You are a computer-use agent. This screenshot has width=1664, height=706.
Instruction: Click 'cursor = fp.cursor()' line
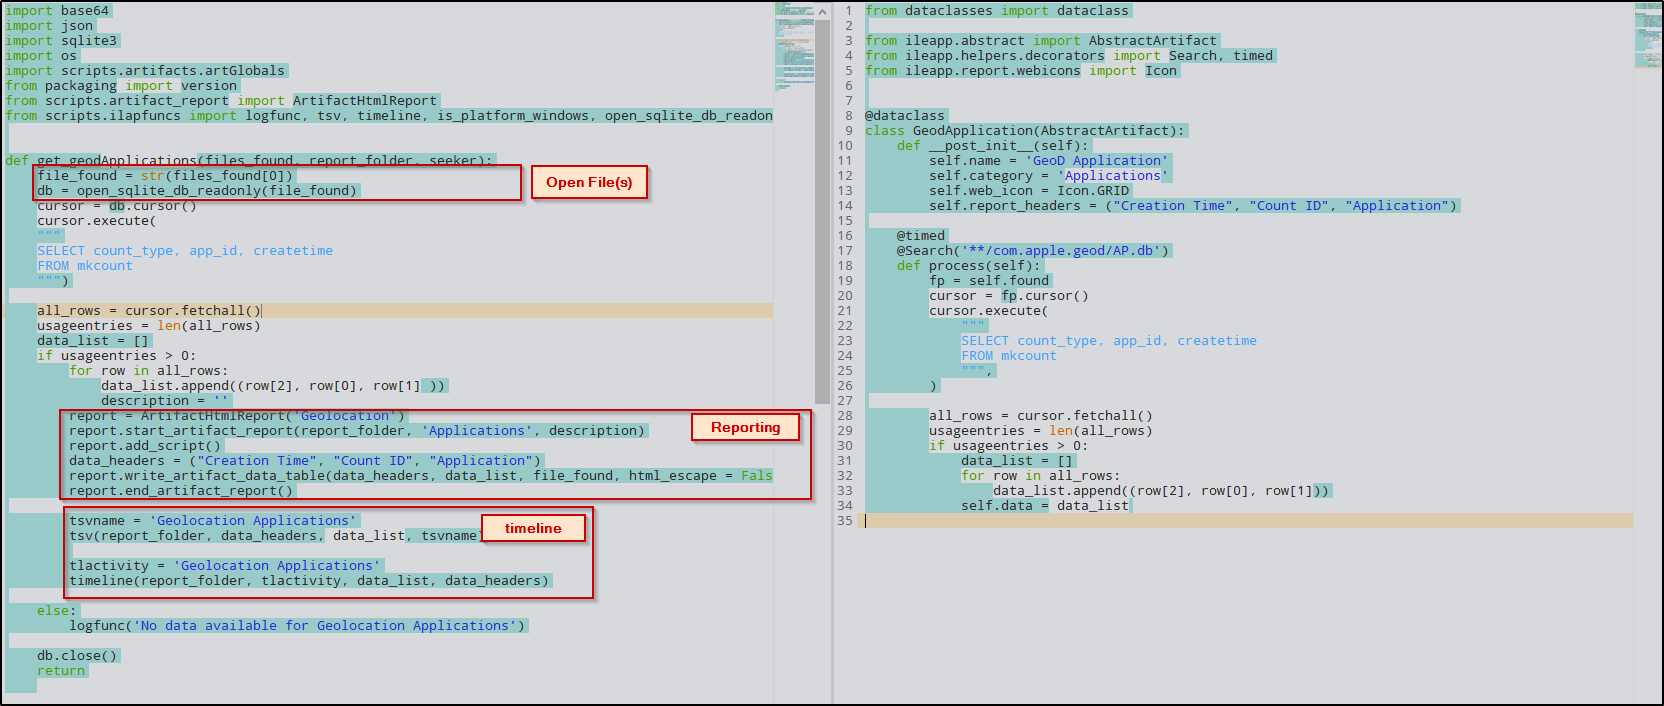pos(1009,296)
